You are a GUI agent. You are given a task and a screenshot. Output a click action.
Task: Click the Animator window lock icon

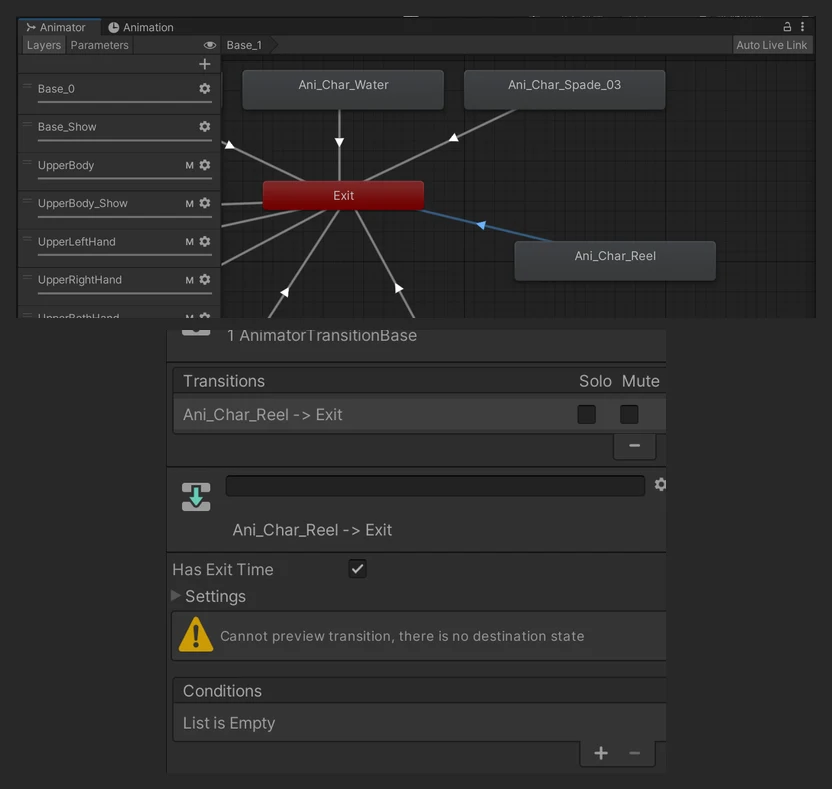pyautogui.click(x=787, y=27)
